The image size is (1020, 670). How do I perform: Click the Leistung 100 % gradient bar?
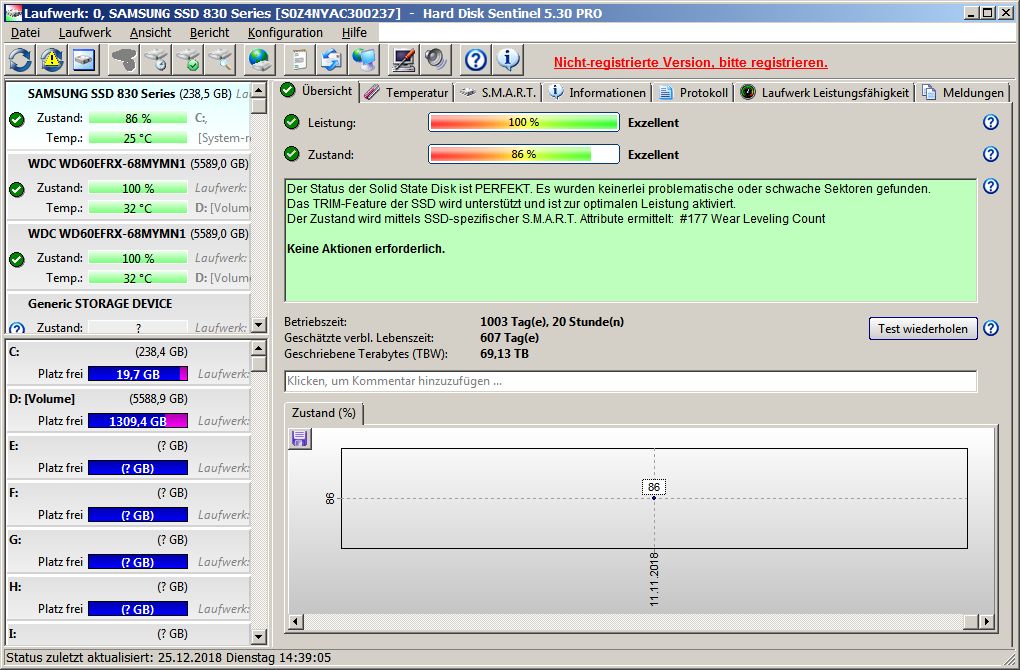coord(524,122)
